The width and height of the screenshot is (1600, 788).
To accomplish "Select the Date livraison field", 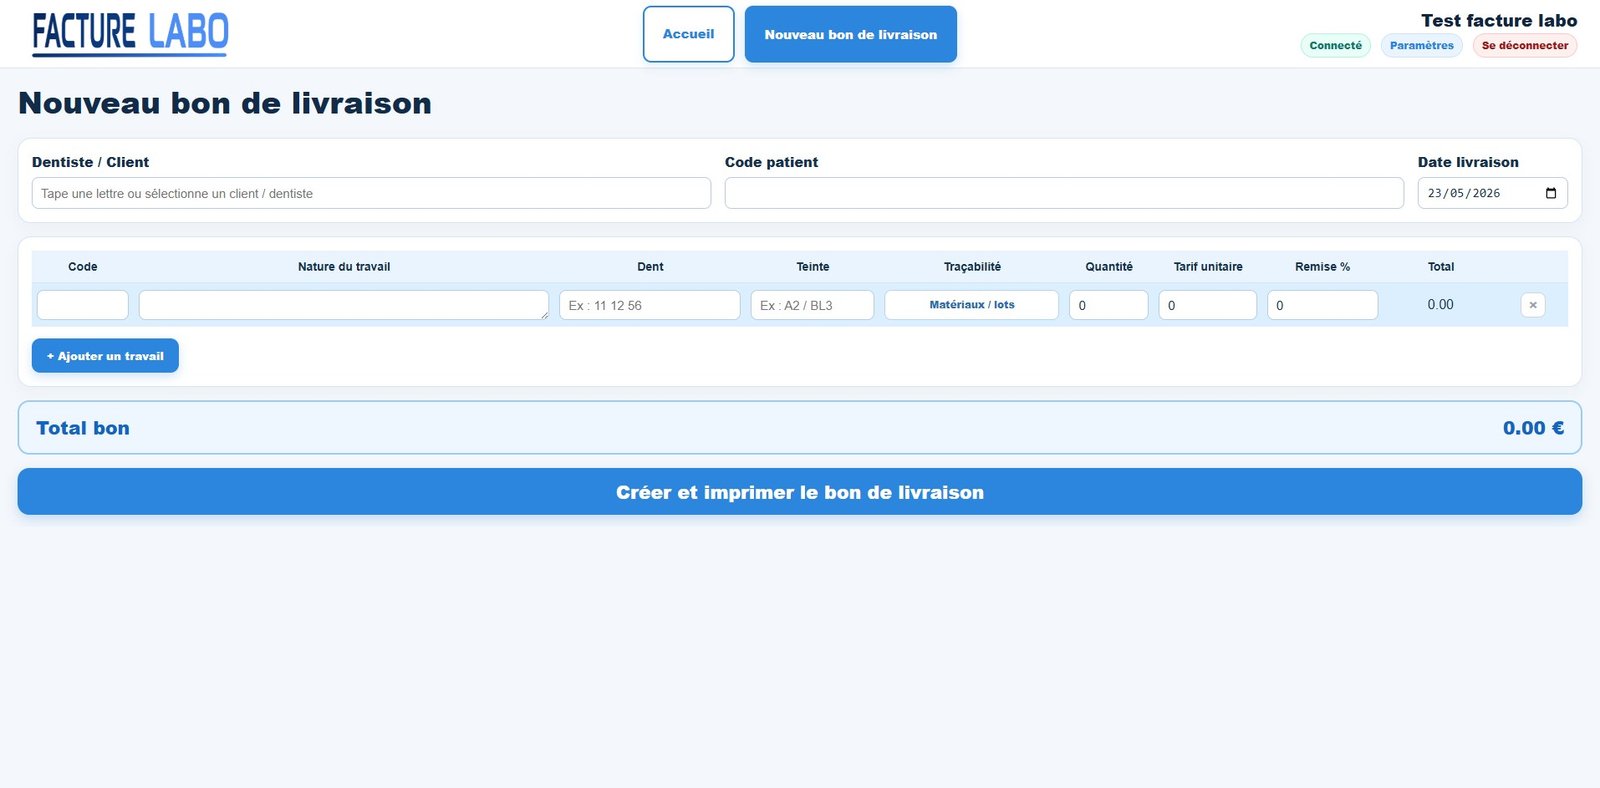I will click(1492, 193).
